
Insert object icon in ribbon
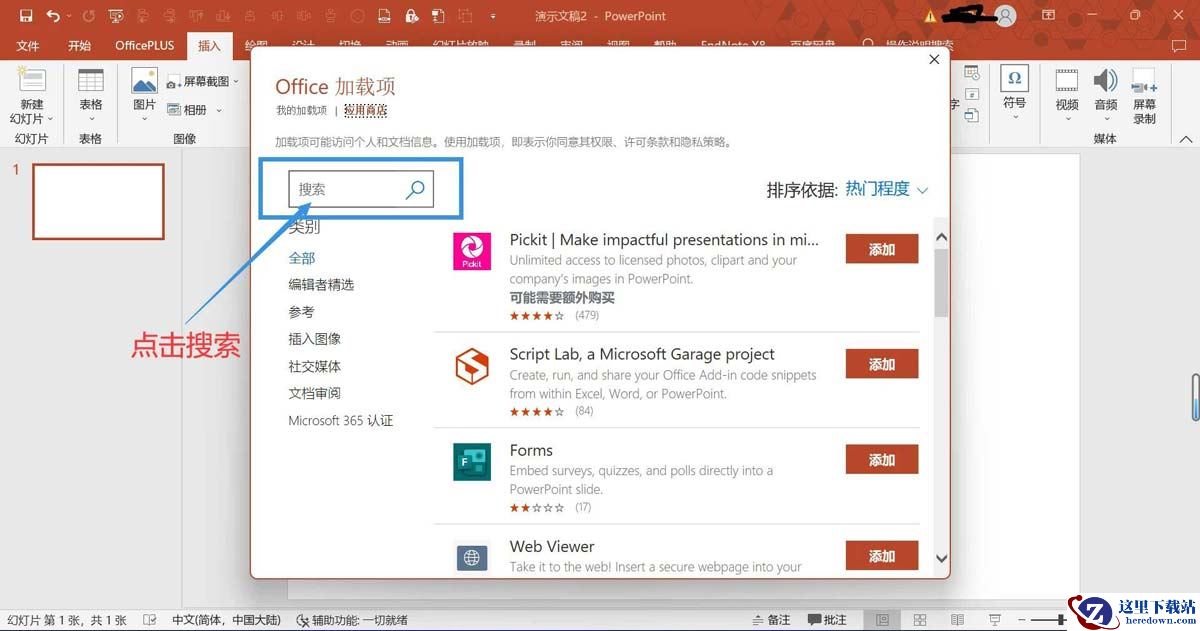pos(971,115)
